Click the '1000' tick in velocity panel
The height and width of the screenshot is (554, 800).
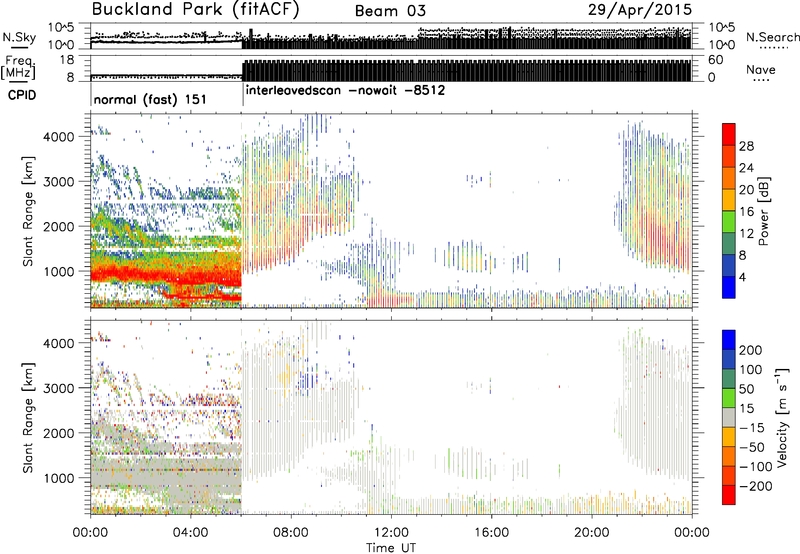[58, 477]
